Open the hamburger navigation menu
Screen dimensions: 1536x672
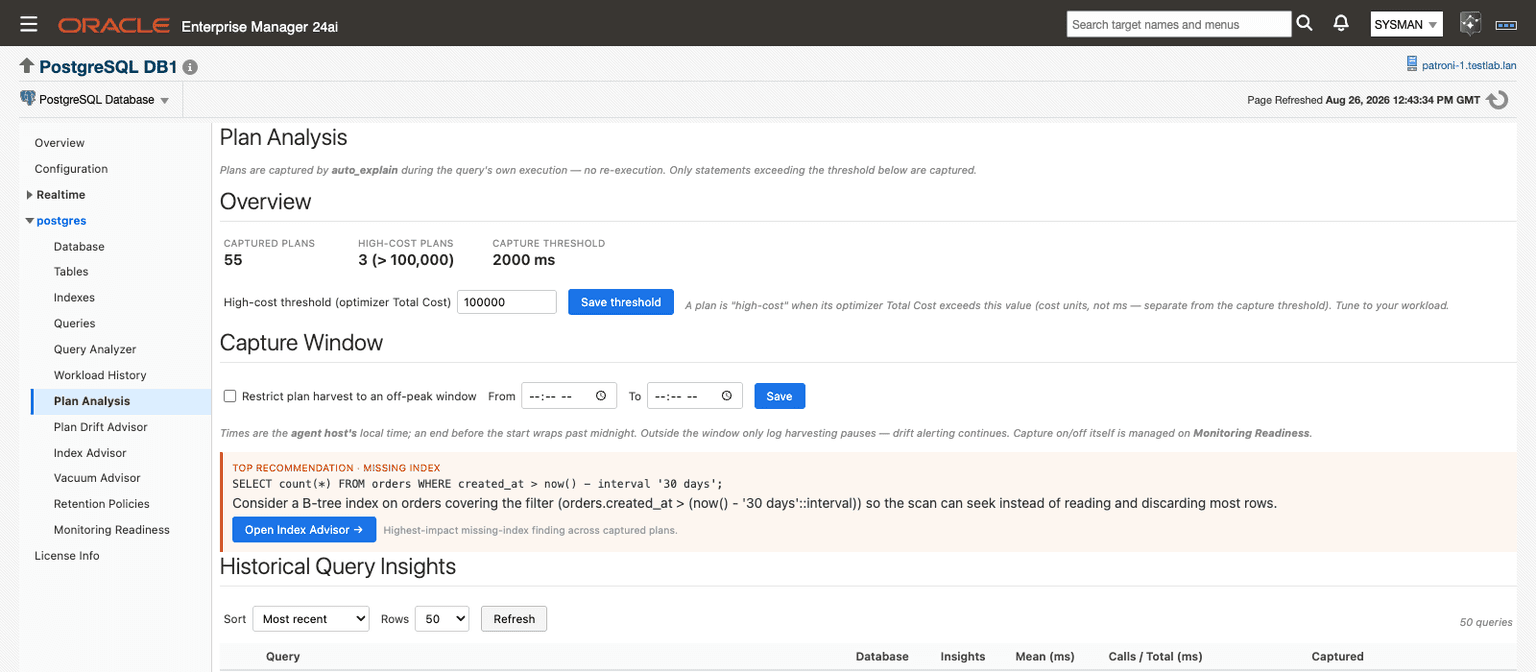(x=28, y=24)
